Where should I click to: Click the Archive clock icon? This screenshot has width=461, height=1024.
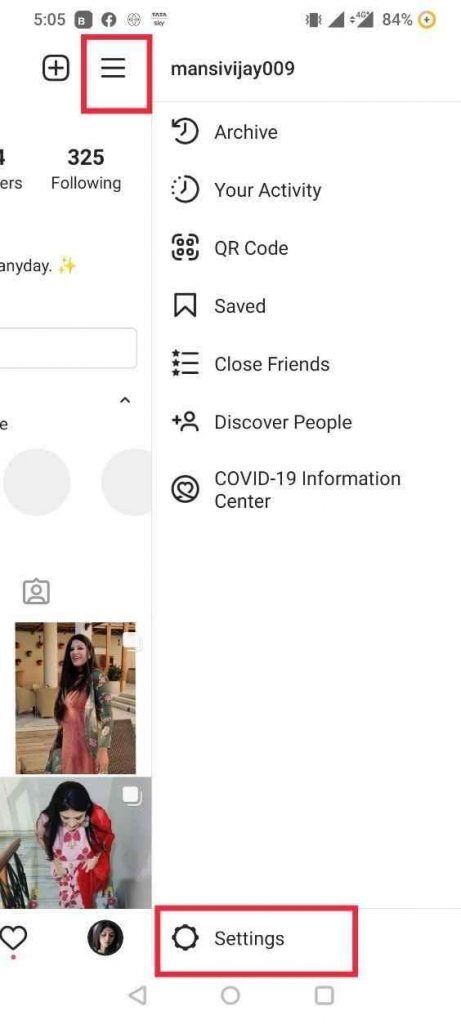184,131
